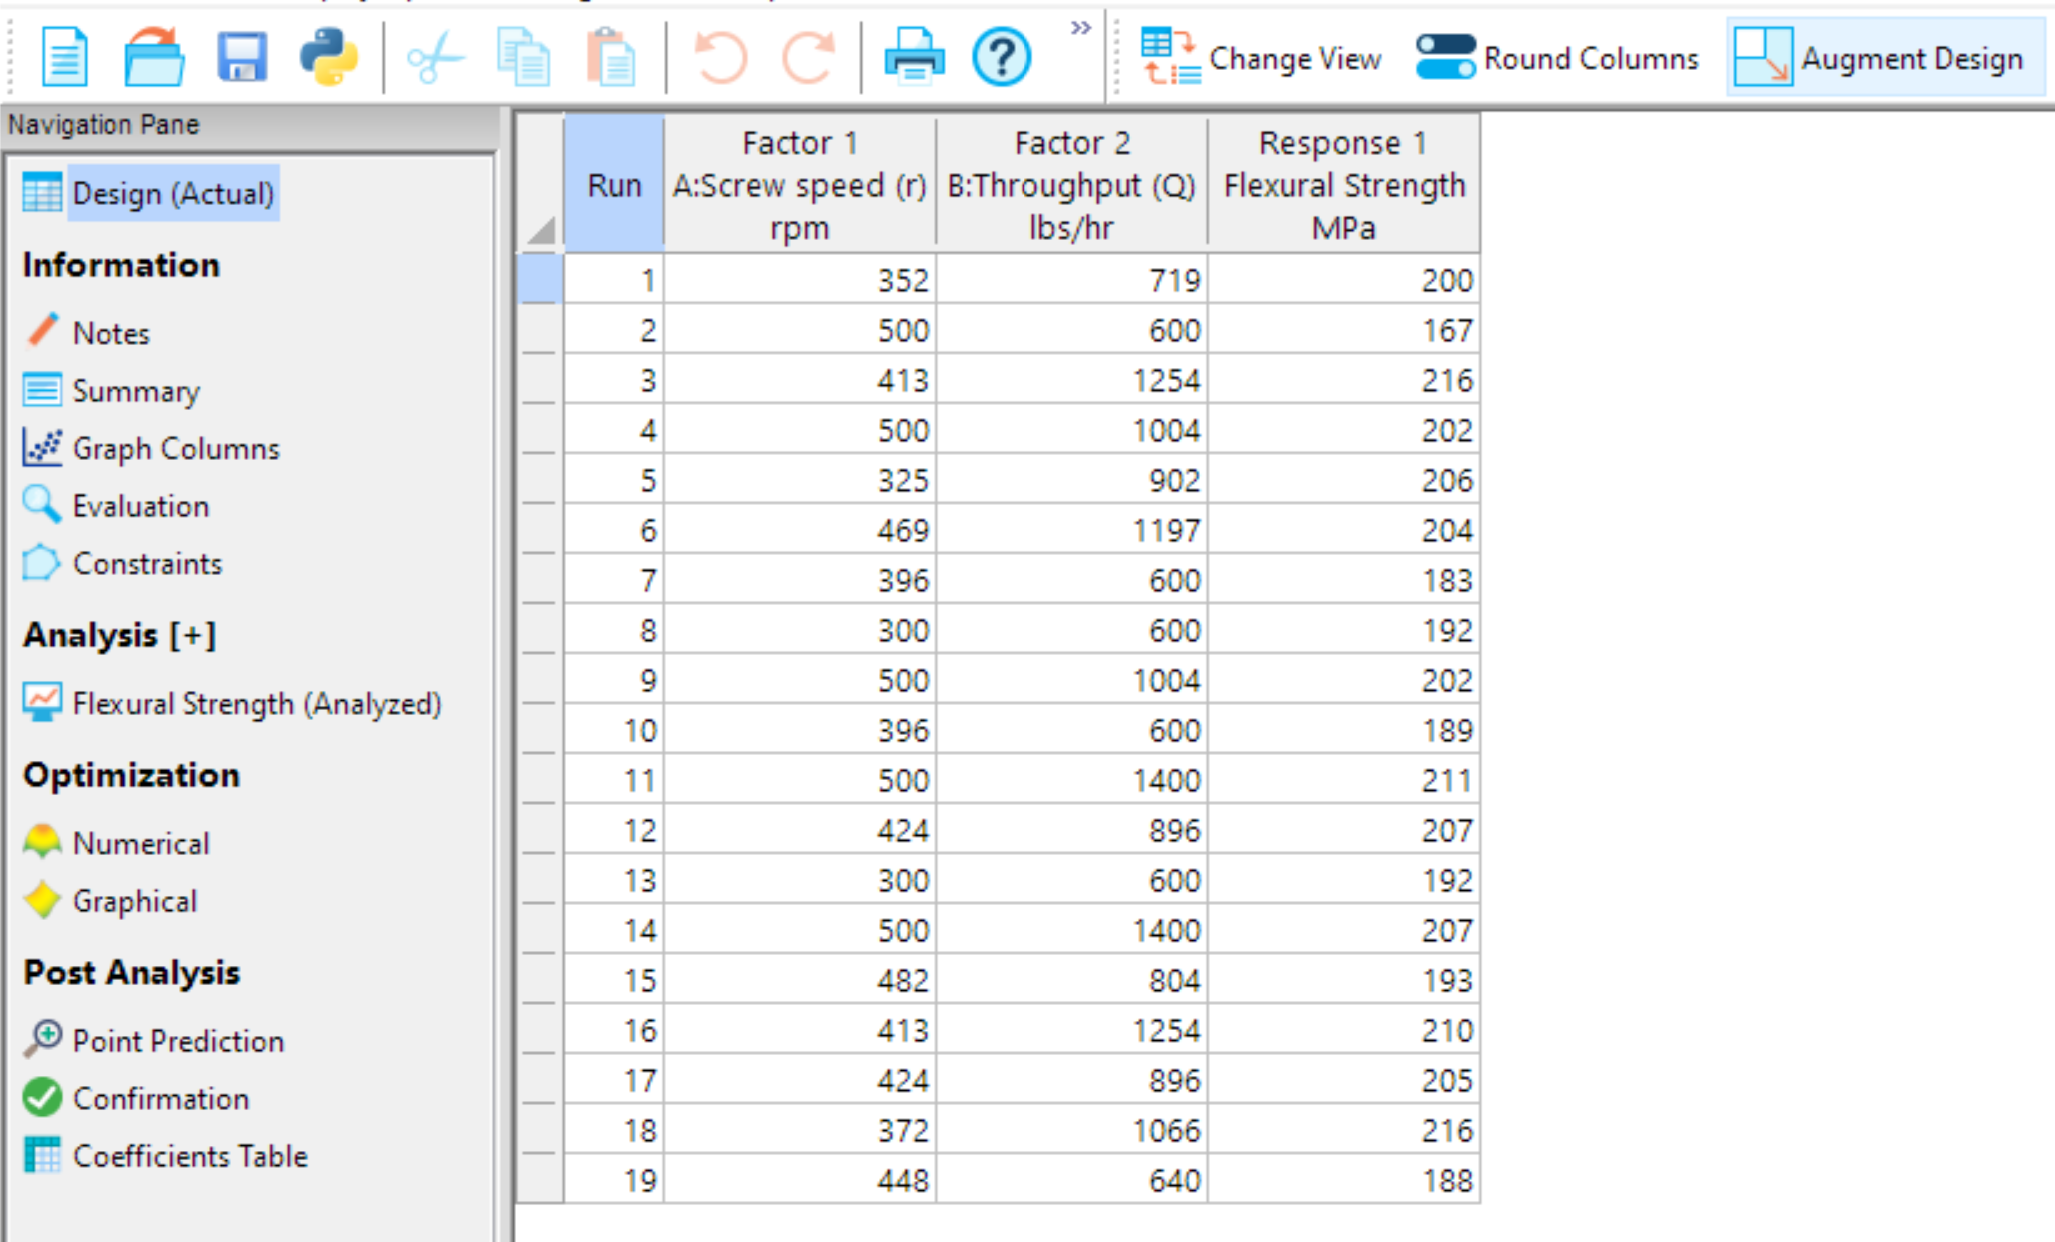
Task: Click the select-all corner triangle in grid
Action: 541,231
